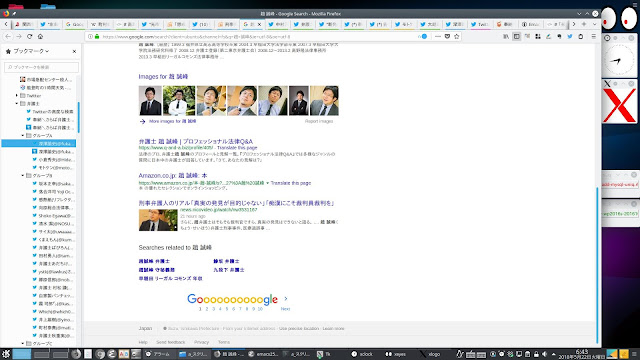Click the video result thumbnail
Image resolution: width=640 pixels, height=360 pixels.
[158, 220]
